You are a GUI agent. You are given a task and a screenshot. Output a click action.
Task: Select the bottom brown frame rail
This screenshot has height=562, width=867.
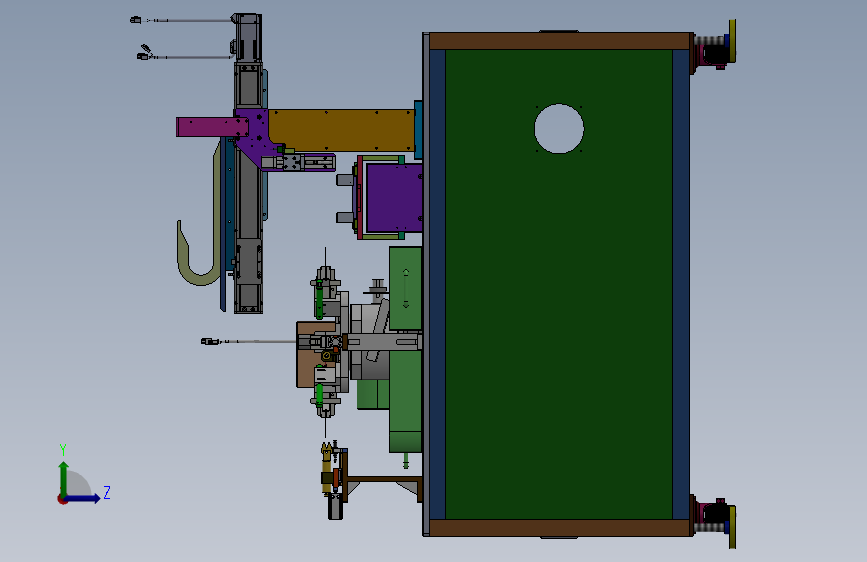coord(559,528)
